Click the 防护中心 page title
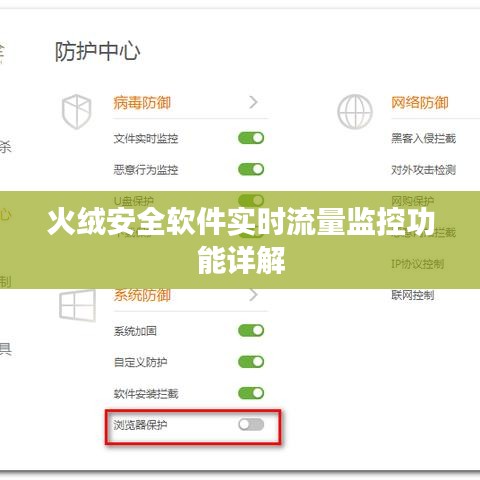 pos(97,52)
